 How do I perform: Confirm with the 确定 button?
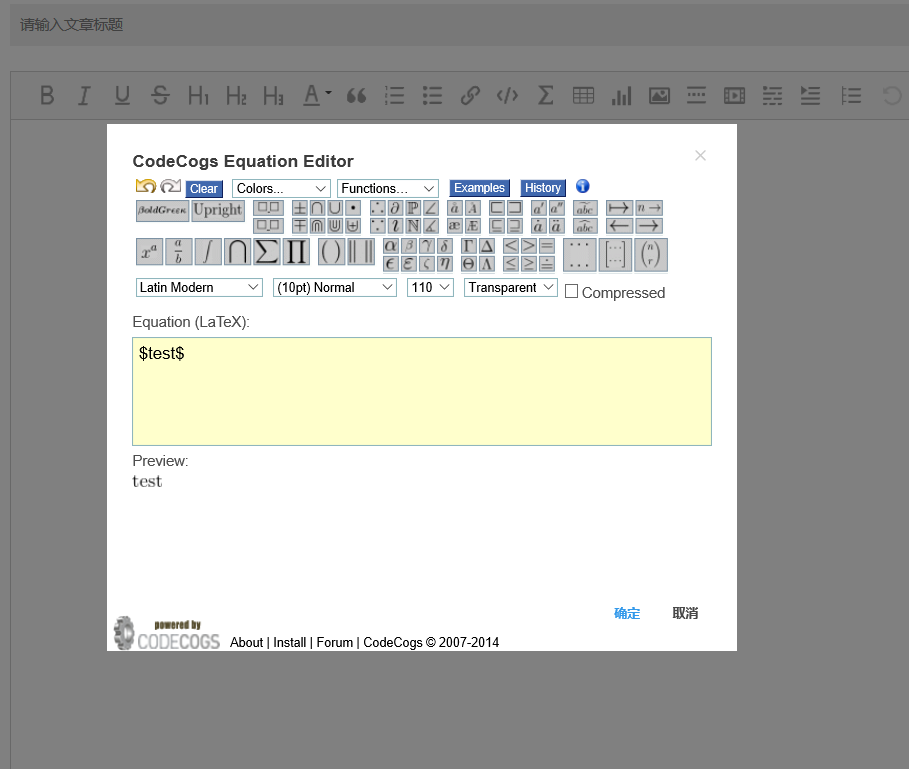pyautogui.click(x=627, y=613)
